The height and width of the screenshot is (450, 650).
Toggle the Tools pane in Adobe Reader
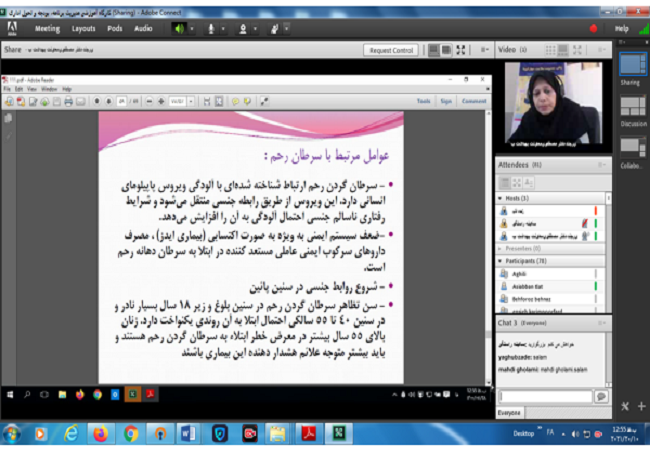[x=423, y=101]
